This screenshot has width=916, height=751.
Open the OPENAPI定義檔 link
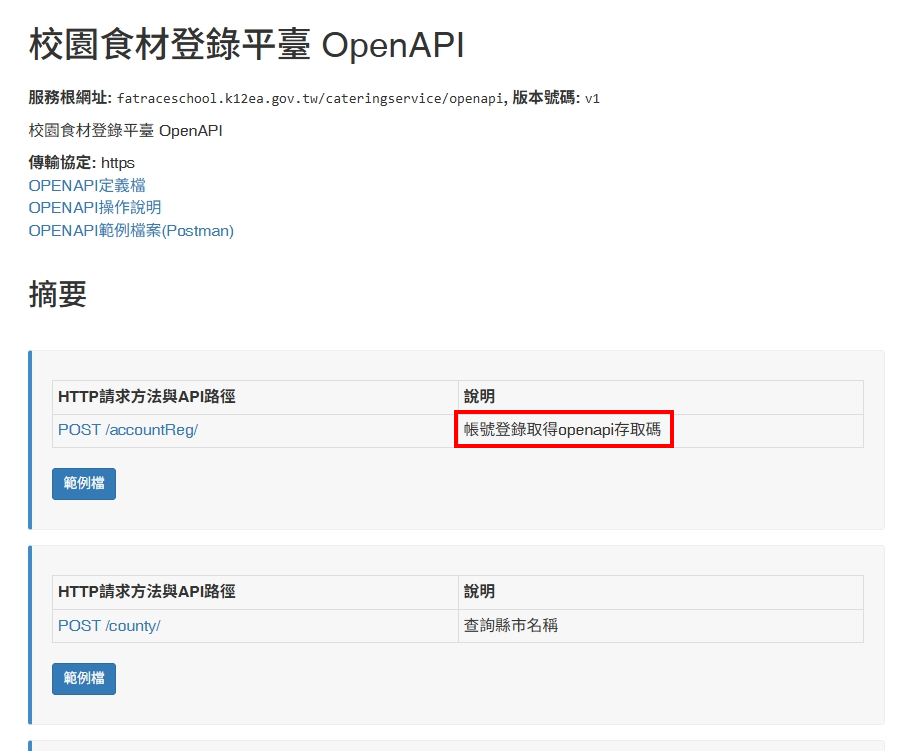click(x=87, y=185)
